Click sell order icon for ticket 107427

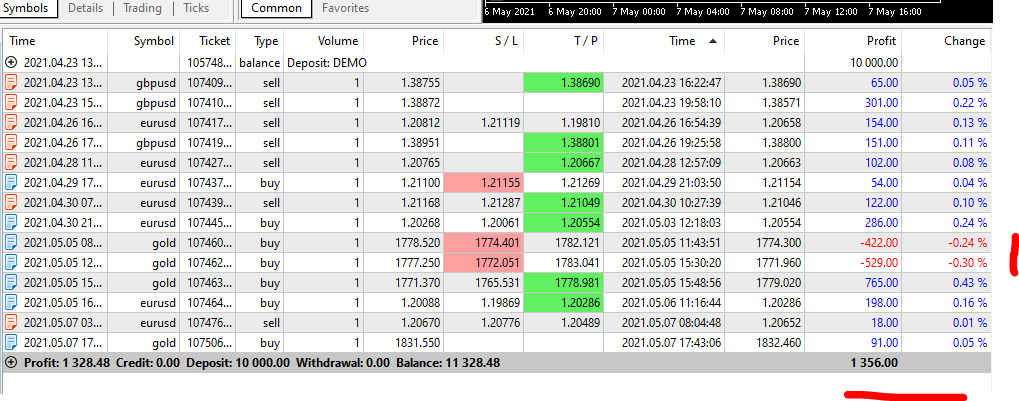[10, 162]
